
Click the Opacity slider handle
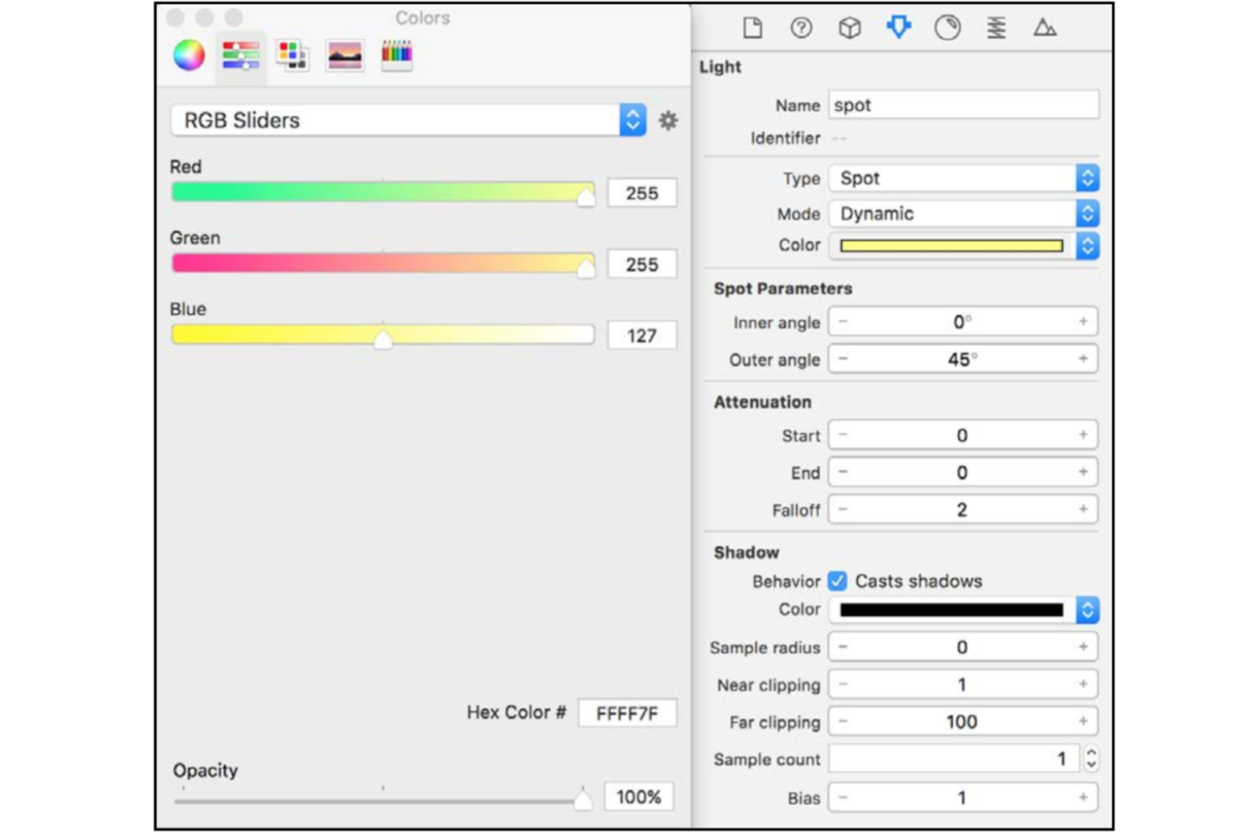pyautogui.click(x=583, y=798)
